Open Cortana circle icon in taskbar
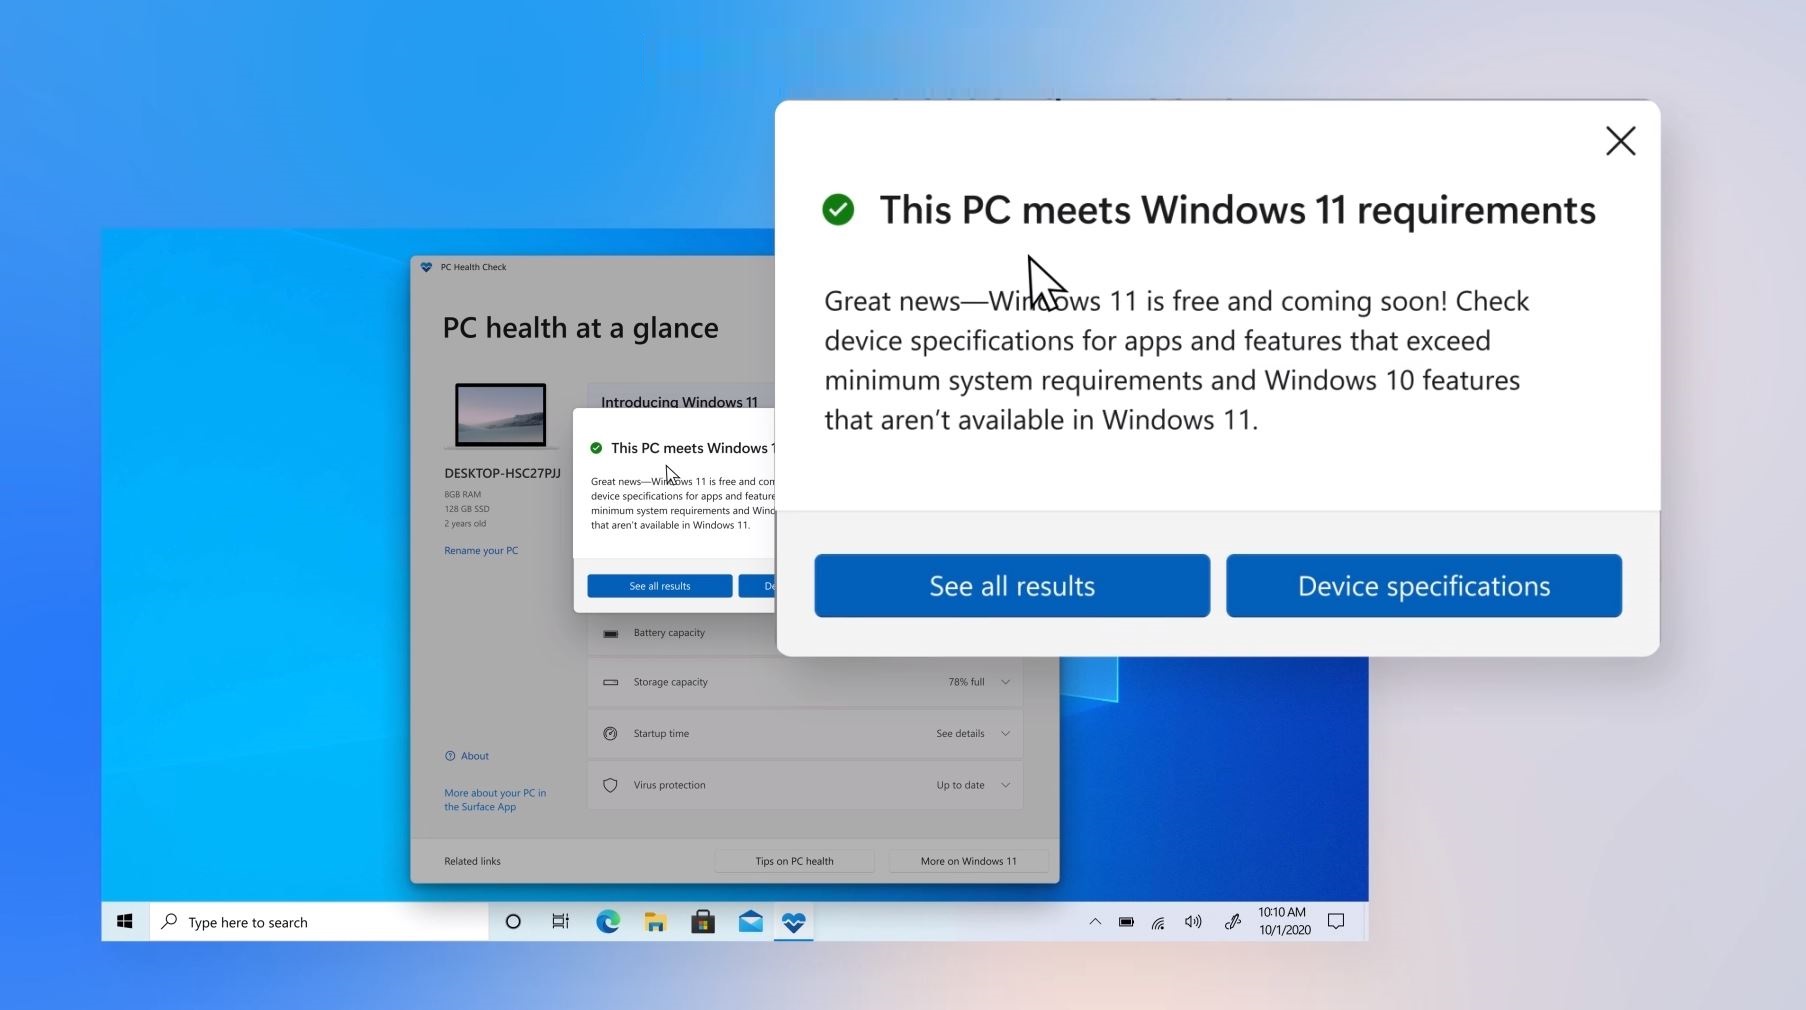Viewport: 1806px width, 1010px height. (x=513, y=922)
